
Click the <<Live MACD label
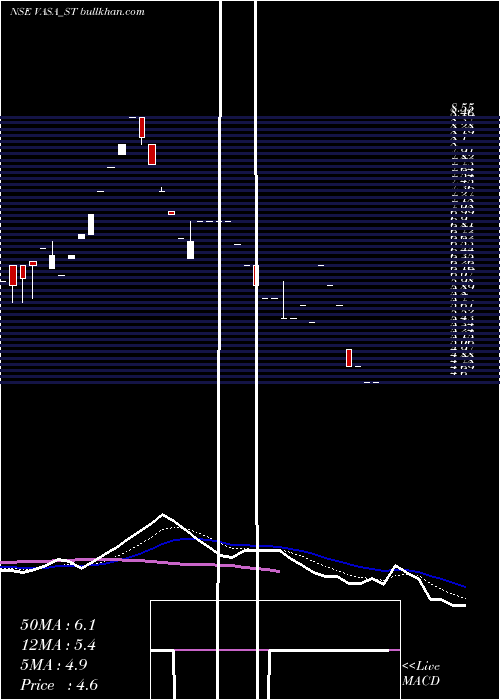click(x=421, y=673)
